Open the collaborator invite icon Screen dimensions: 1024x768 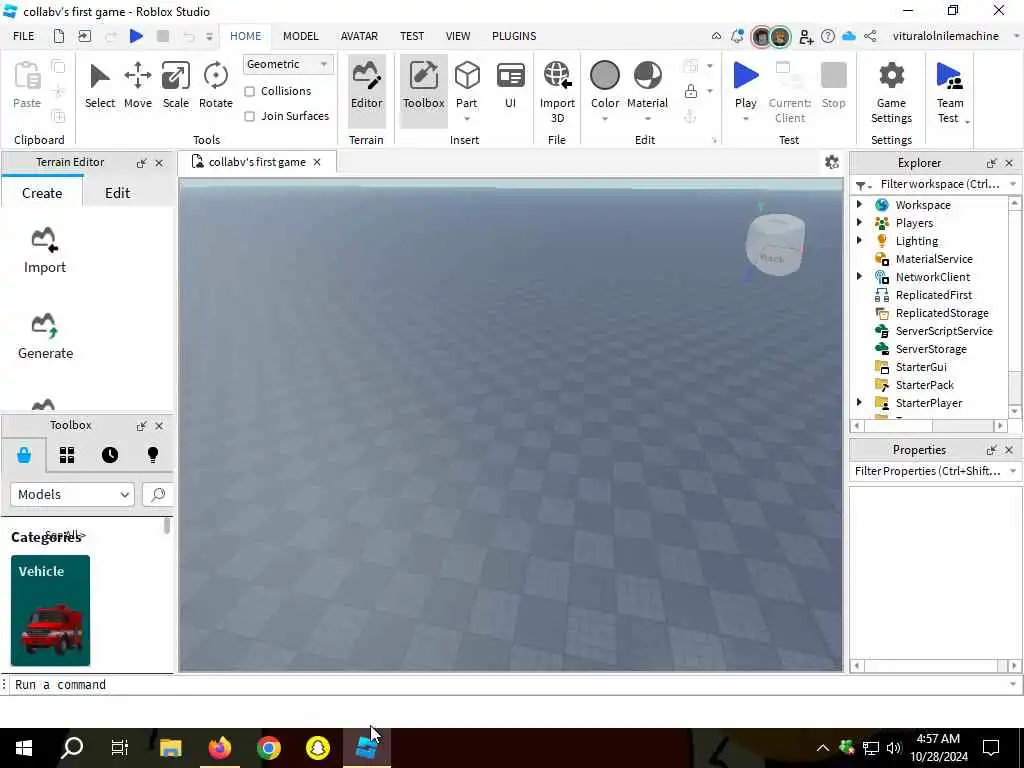coord(805,37)
